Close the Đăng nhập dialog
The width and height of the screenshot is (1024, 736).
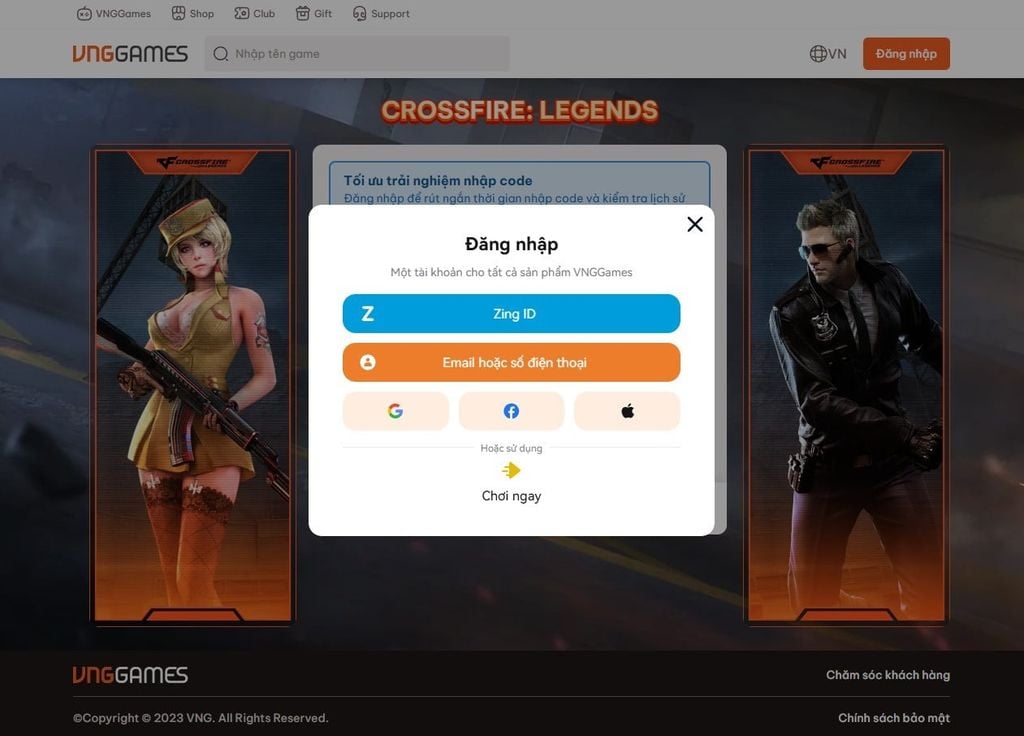[x=695, y=224]
